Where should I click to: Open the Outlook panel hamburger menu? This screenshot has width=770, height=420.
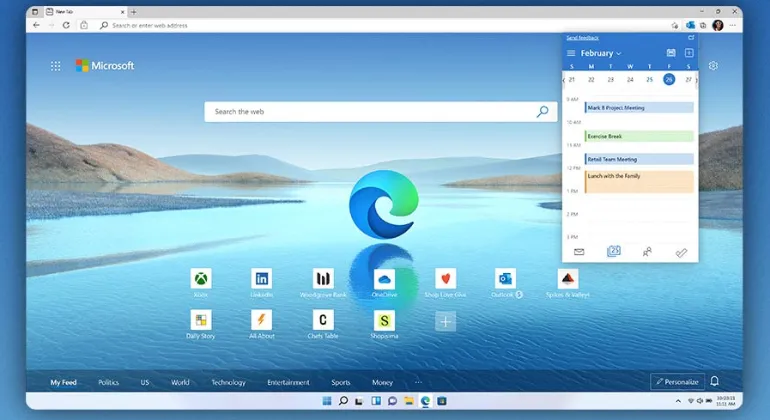[x=571, y=53]
